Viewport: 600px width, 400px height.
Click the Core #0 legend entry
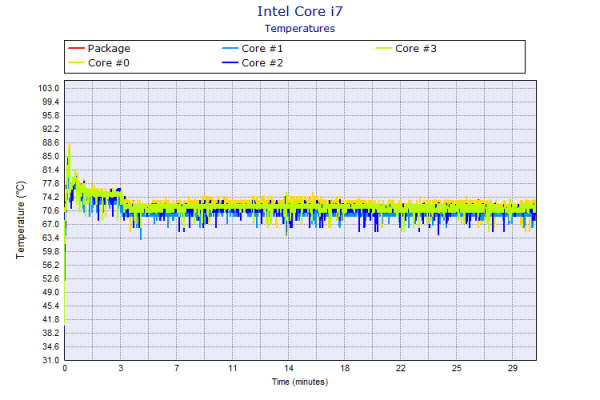[99, 63]
